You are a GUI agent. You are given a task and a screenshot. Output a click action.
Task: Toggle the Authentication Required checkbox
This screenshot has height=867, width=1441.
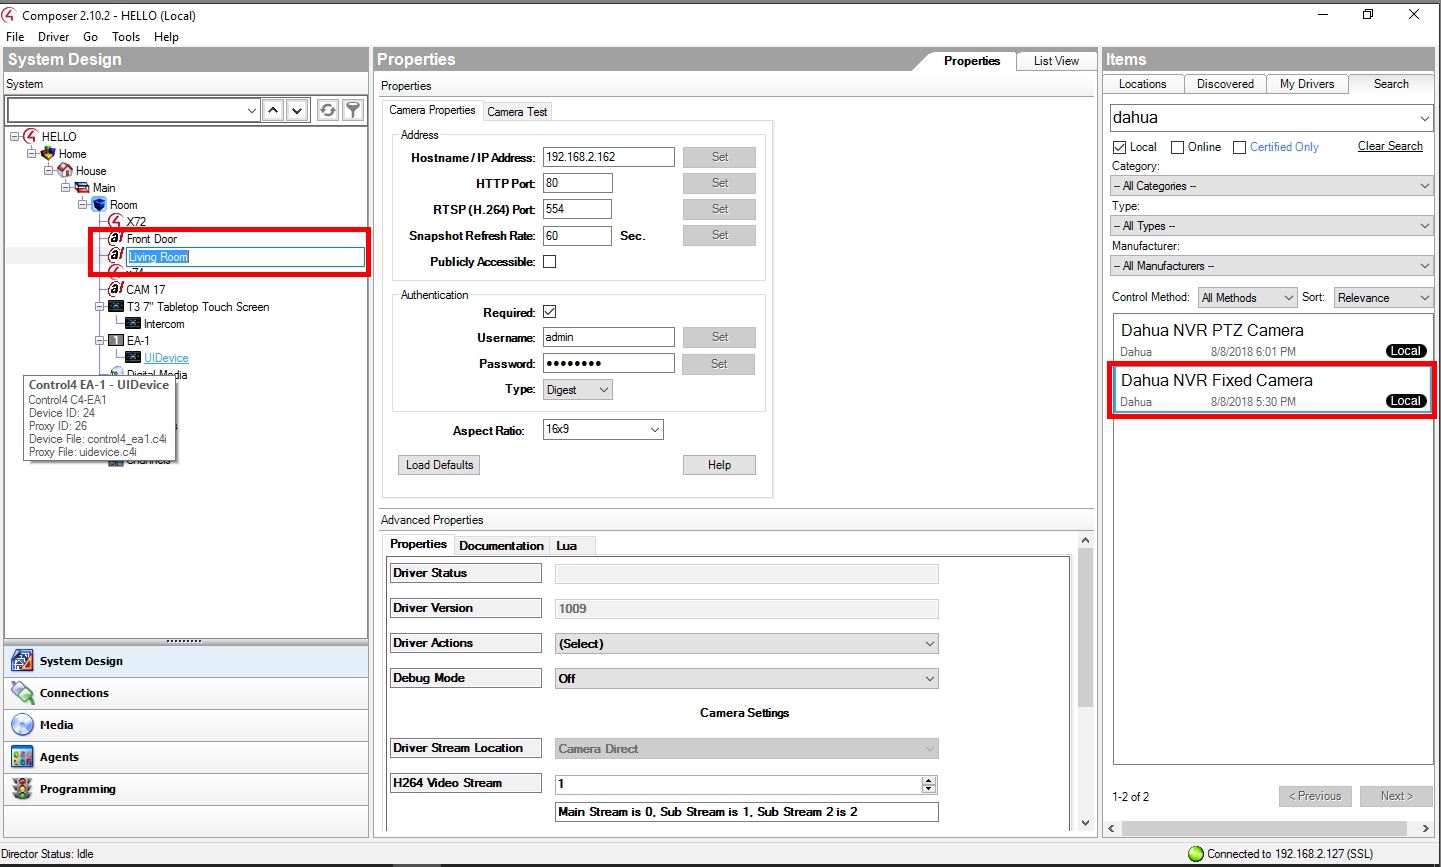(x=549, y=312)
